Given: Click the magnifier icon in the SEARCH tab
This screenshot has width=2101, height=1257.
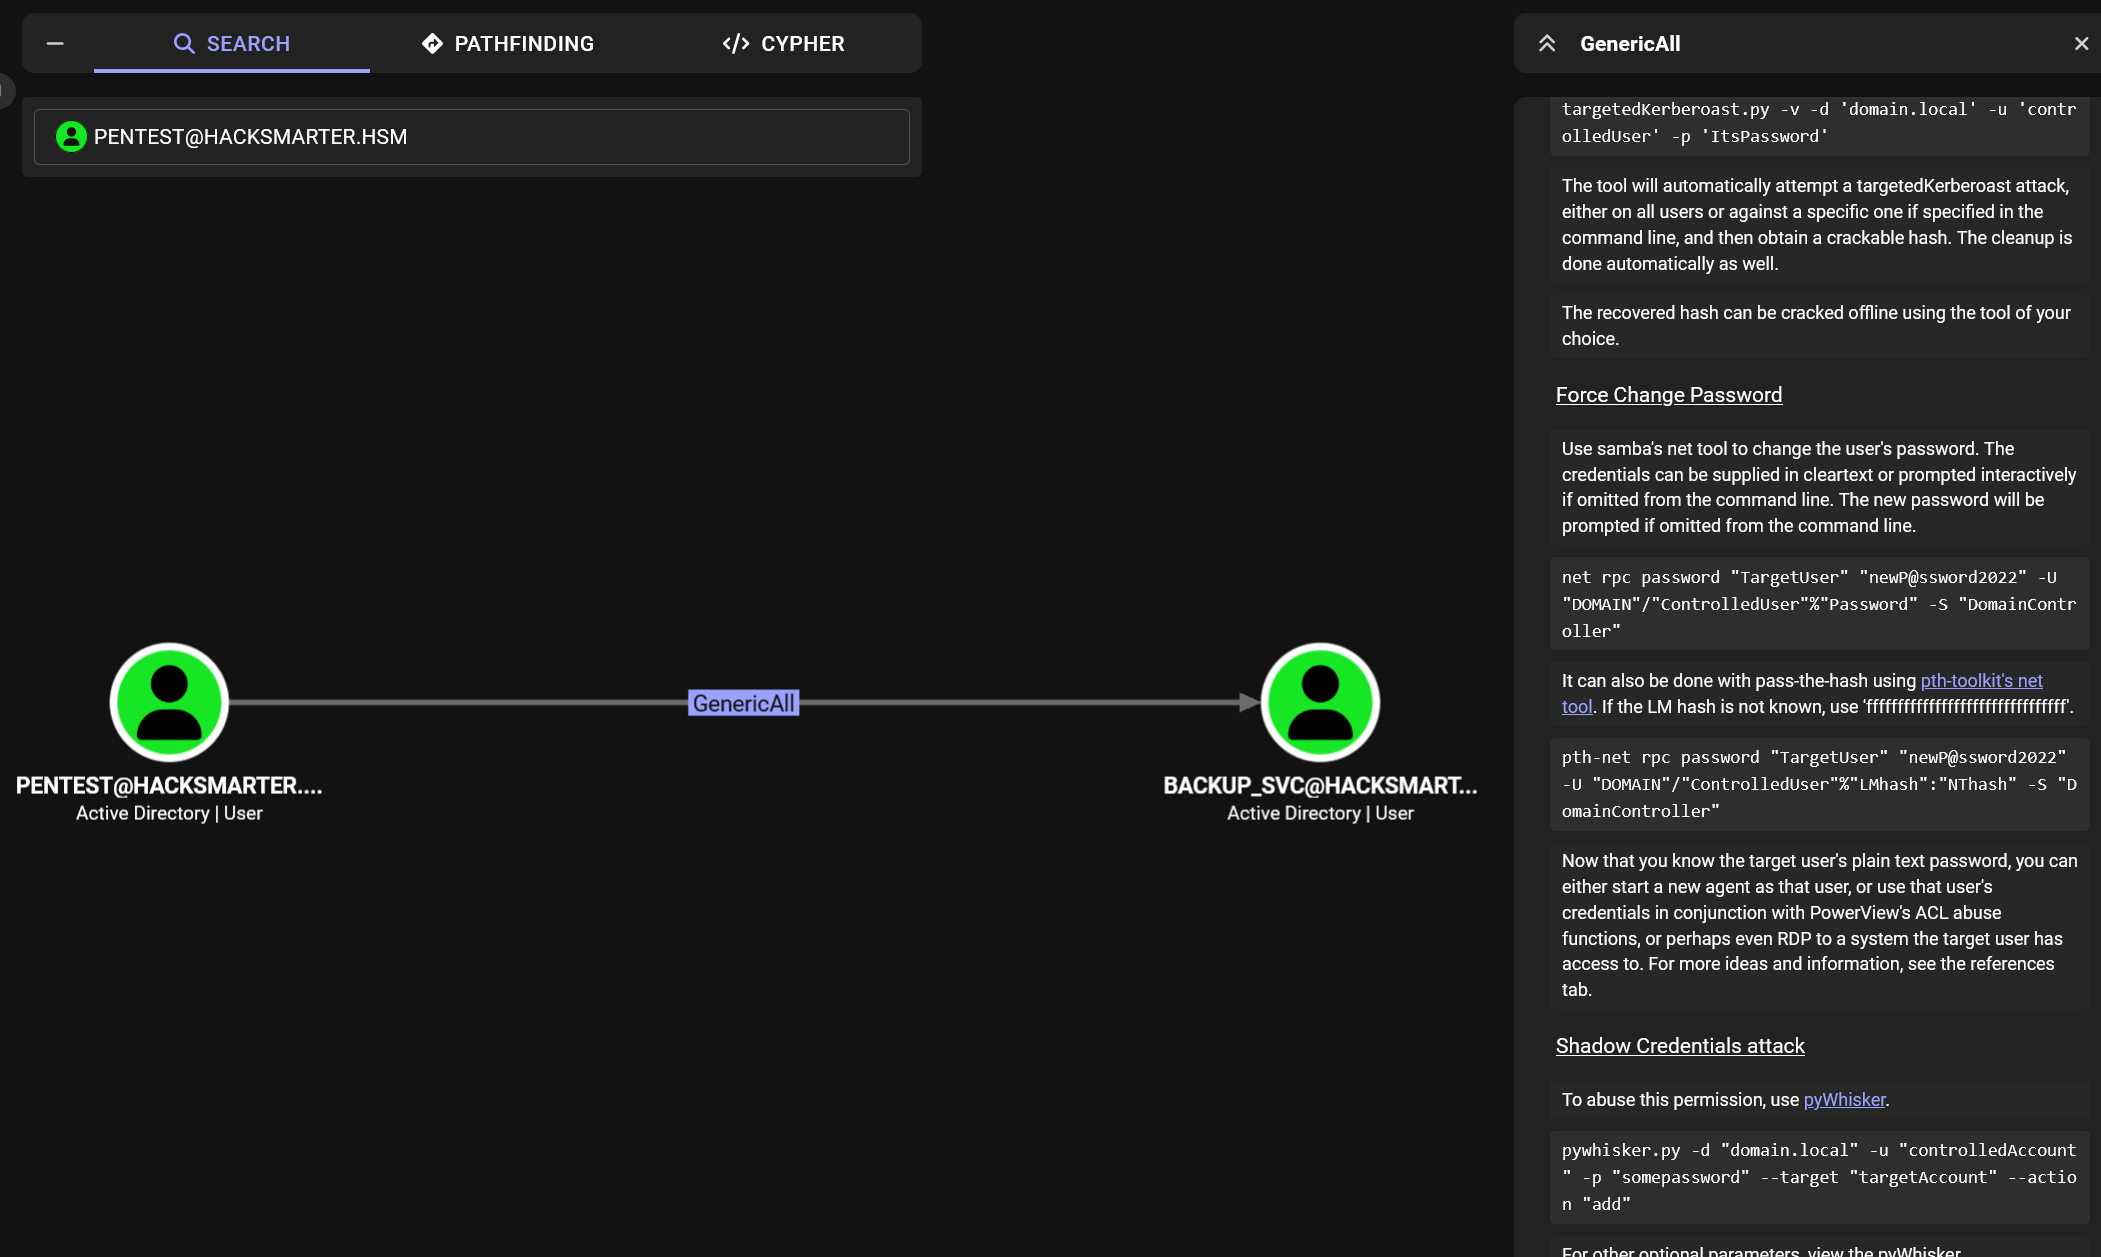Looking at the screenshot, I should tap(184, 44).
